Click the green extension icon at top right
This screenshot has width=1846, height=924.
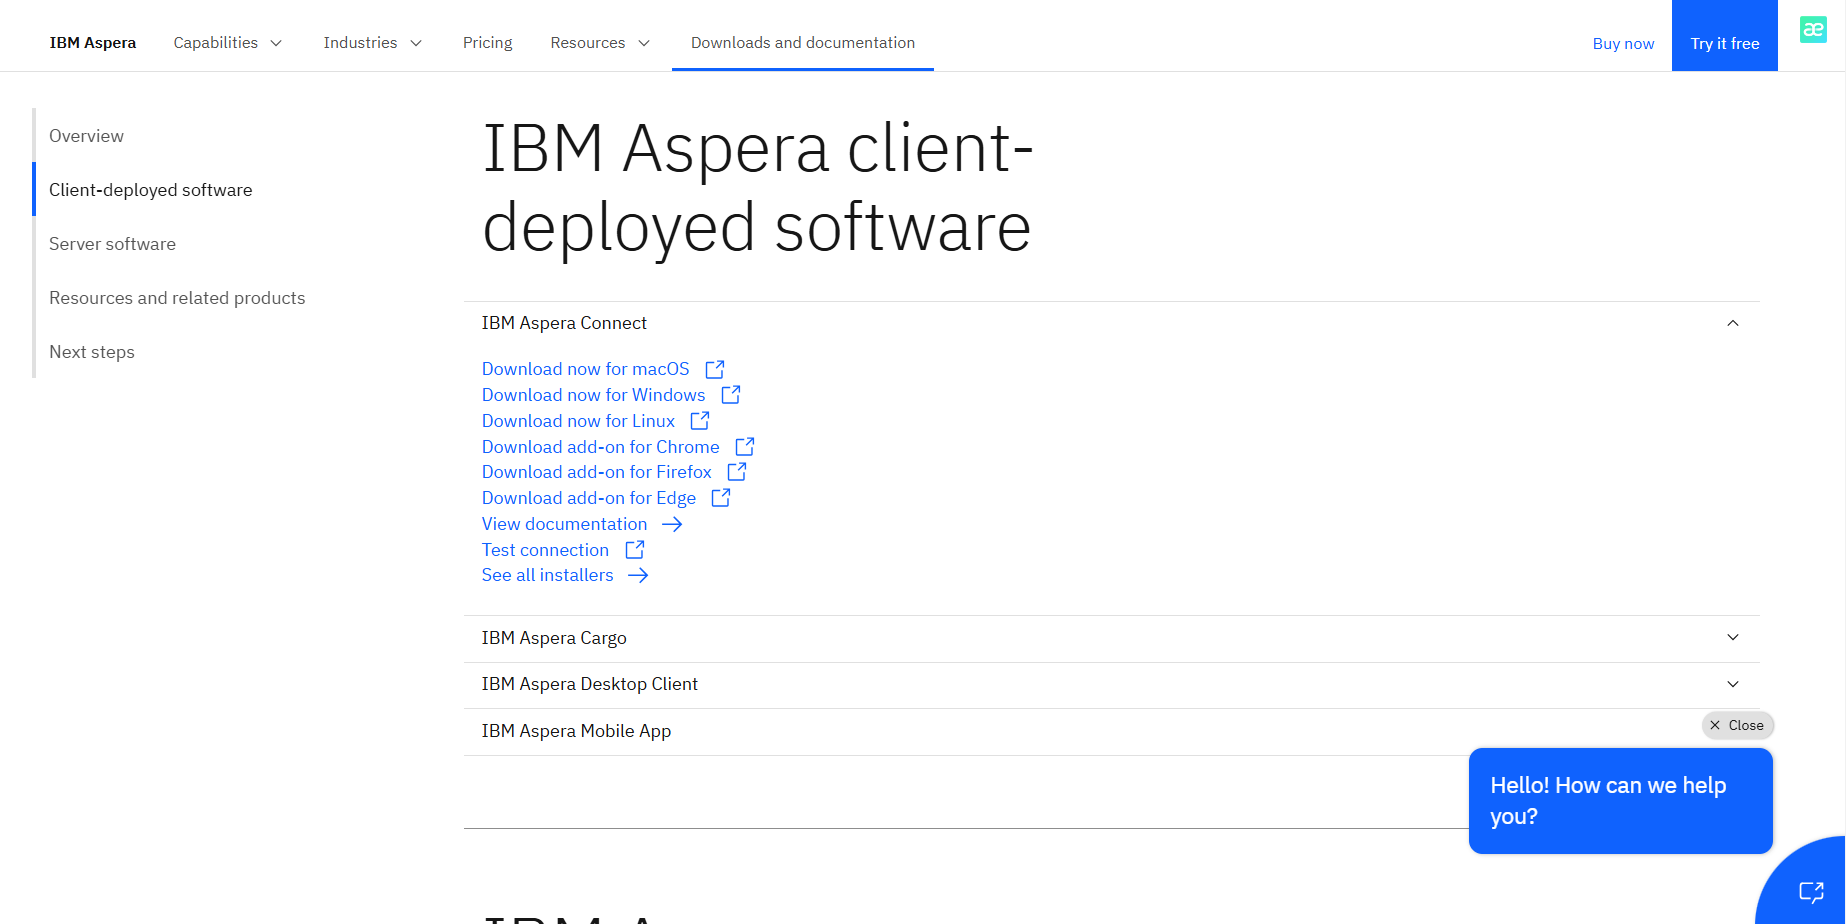pos(1813,30)
